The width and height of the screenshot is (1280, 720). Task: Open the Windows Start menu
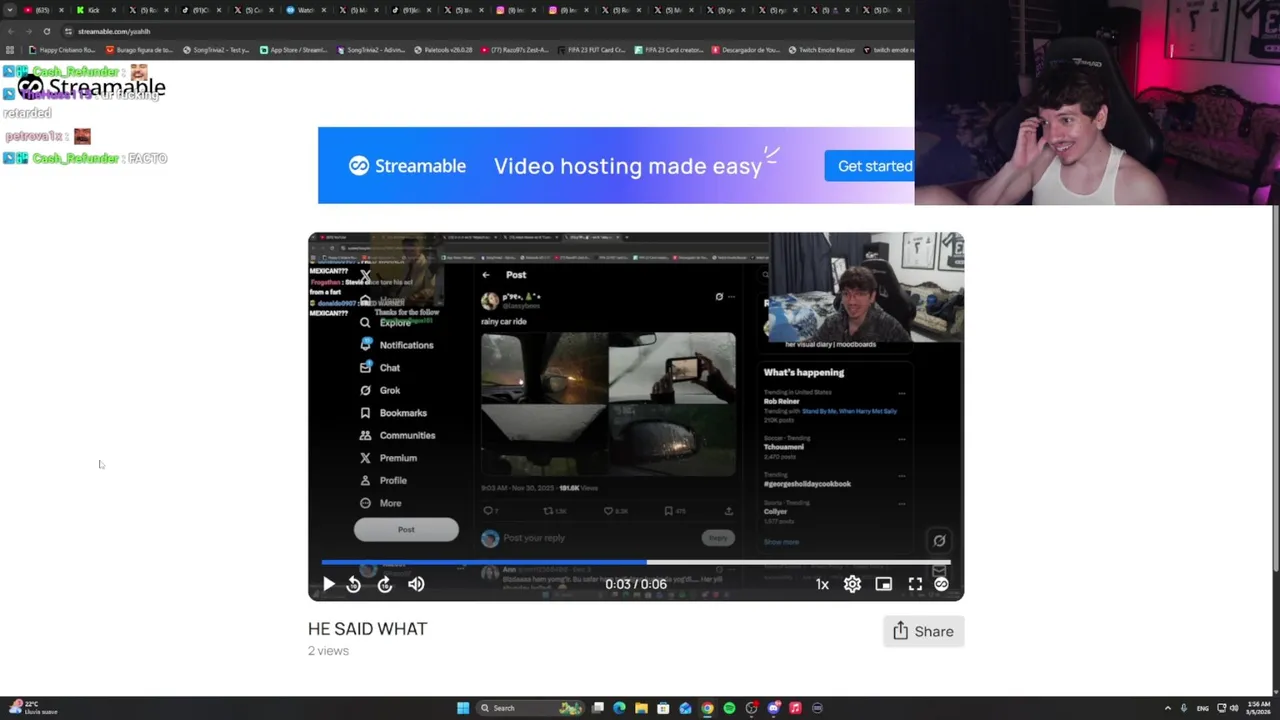(x=463, y=708)
